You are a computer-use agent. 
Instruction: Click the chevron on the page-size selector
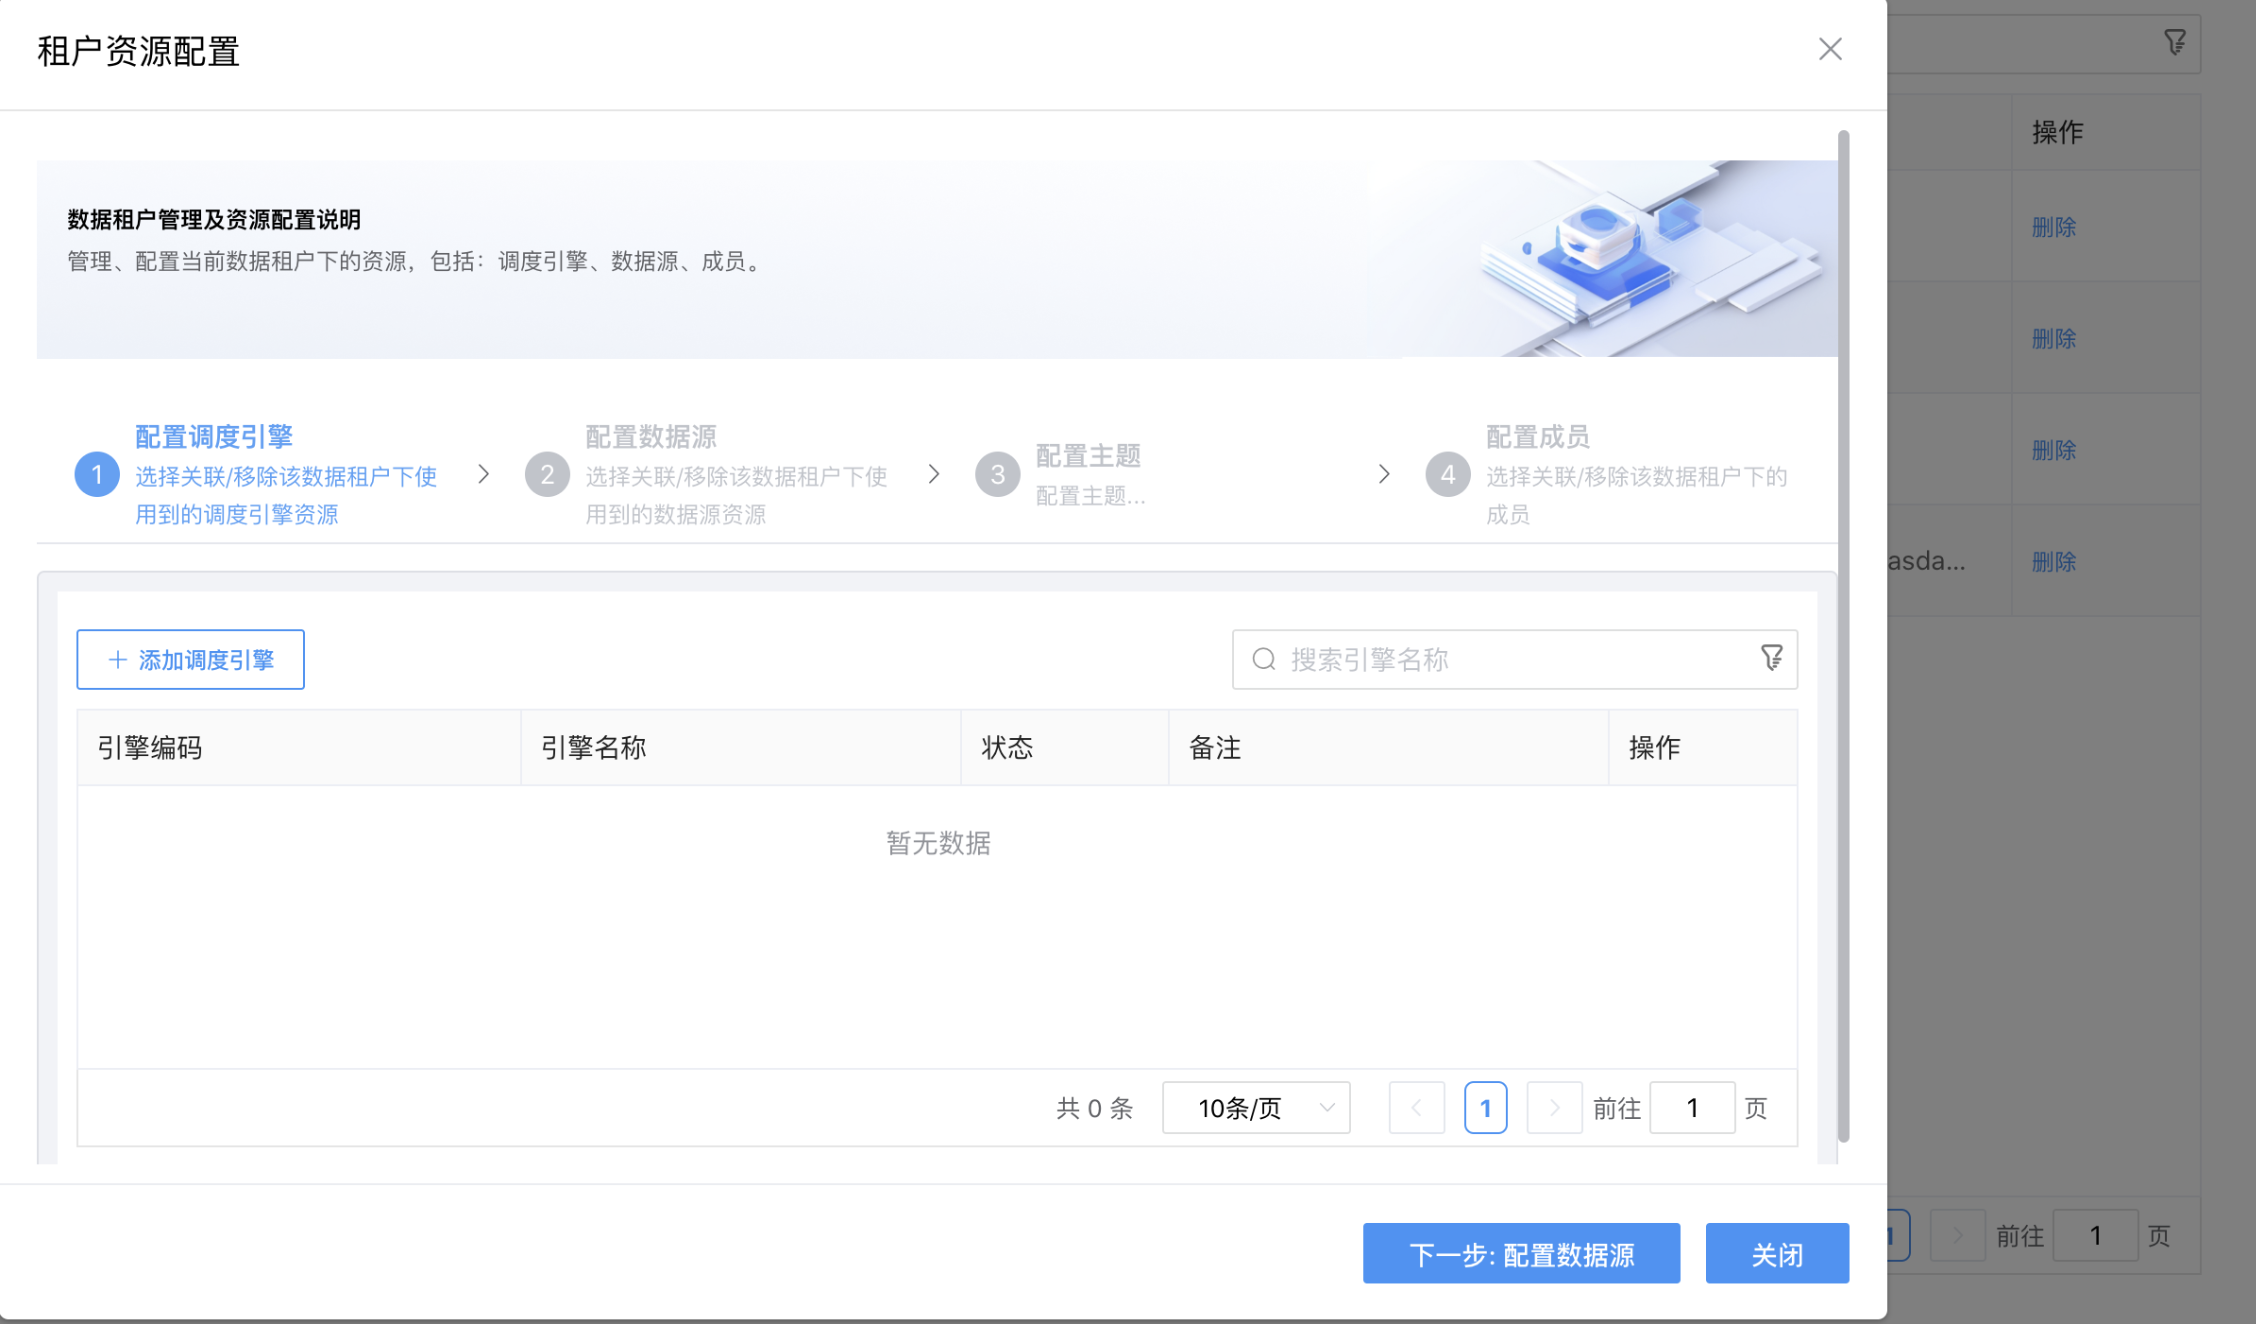pos(1327,1107)
